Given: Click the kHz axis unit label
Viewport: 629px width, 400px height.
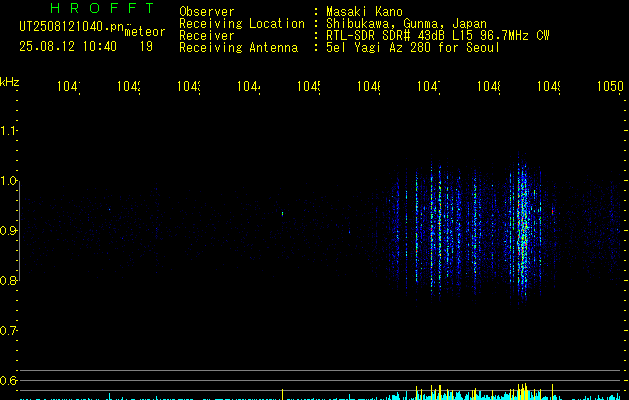Looking at the screenshot, I should point(10,82).
